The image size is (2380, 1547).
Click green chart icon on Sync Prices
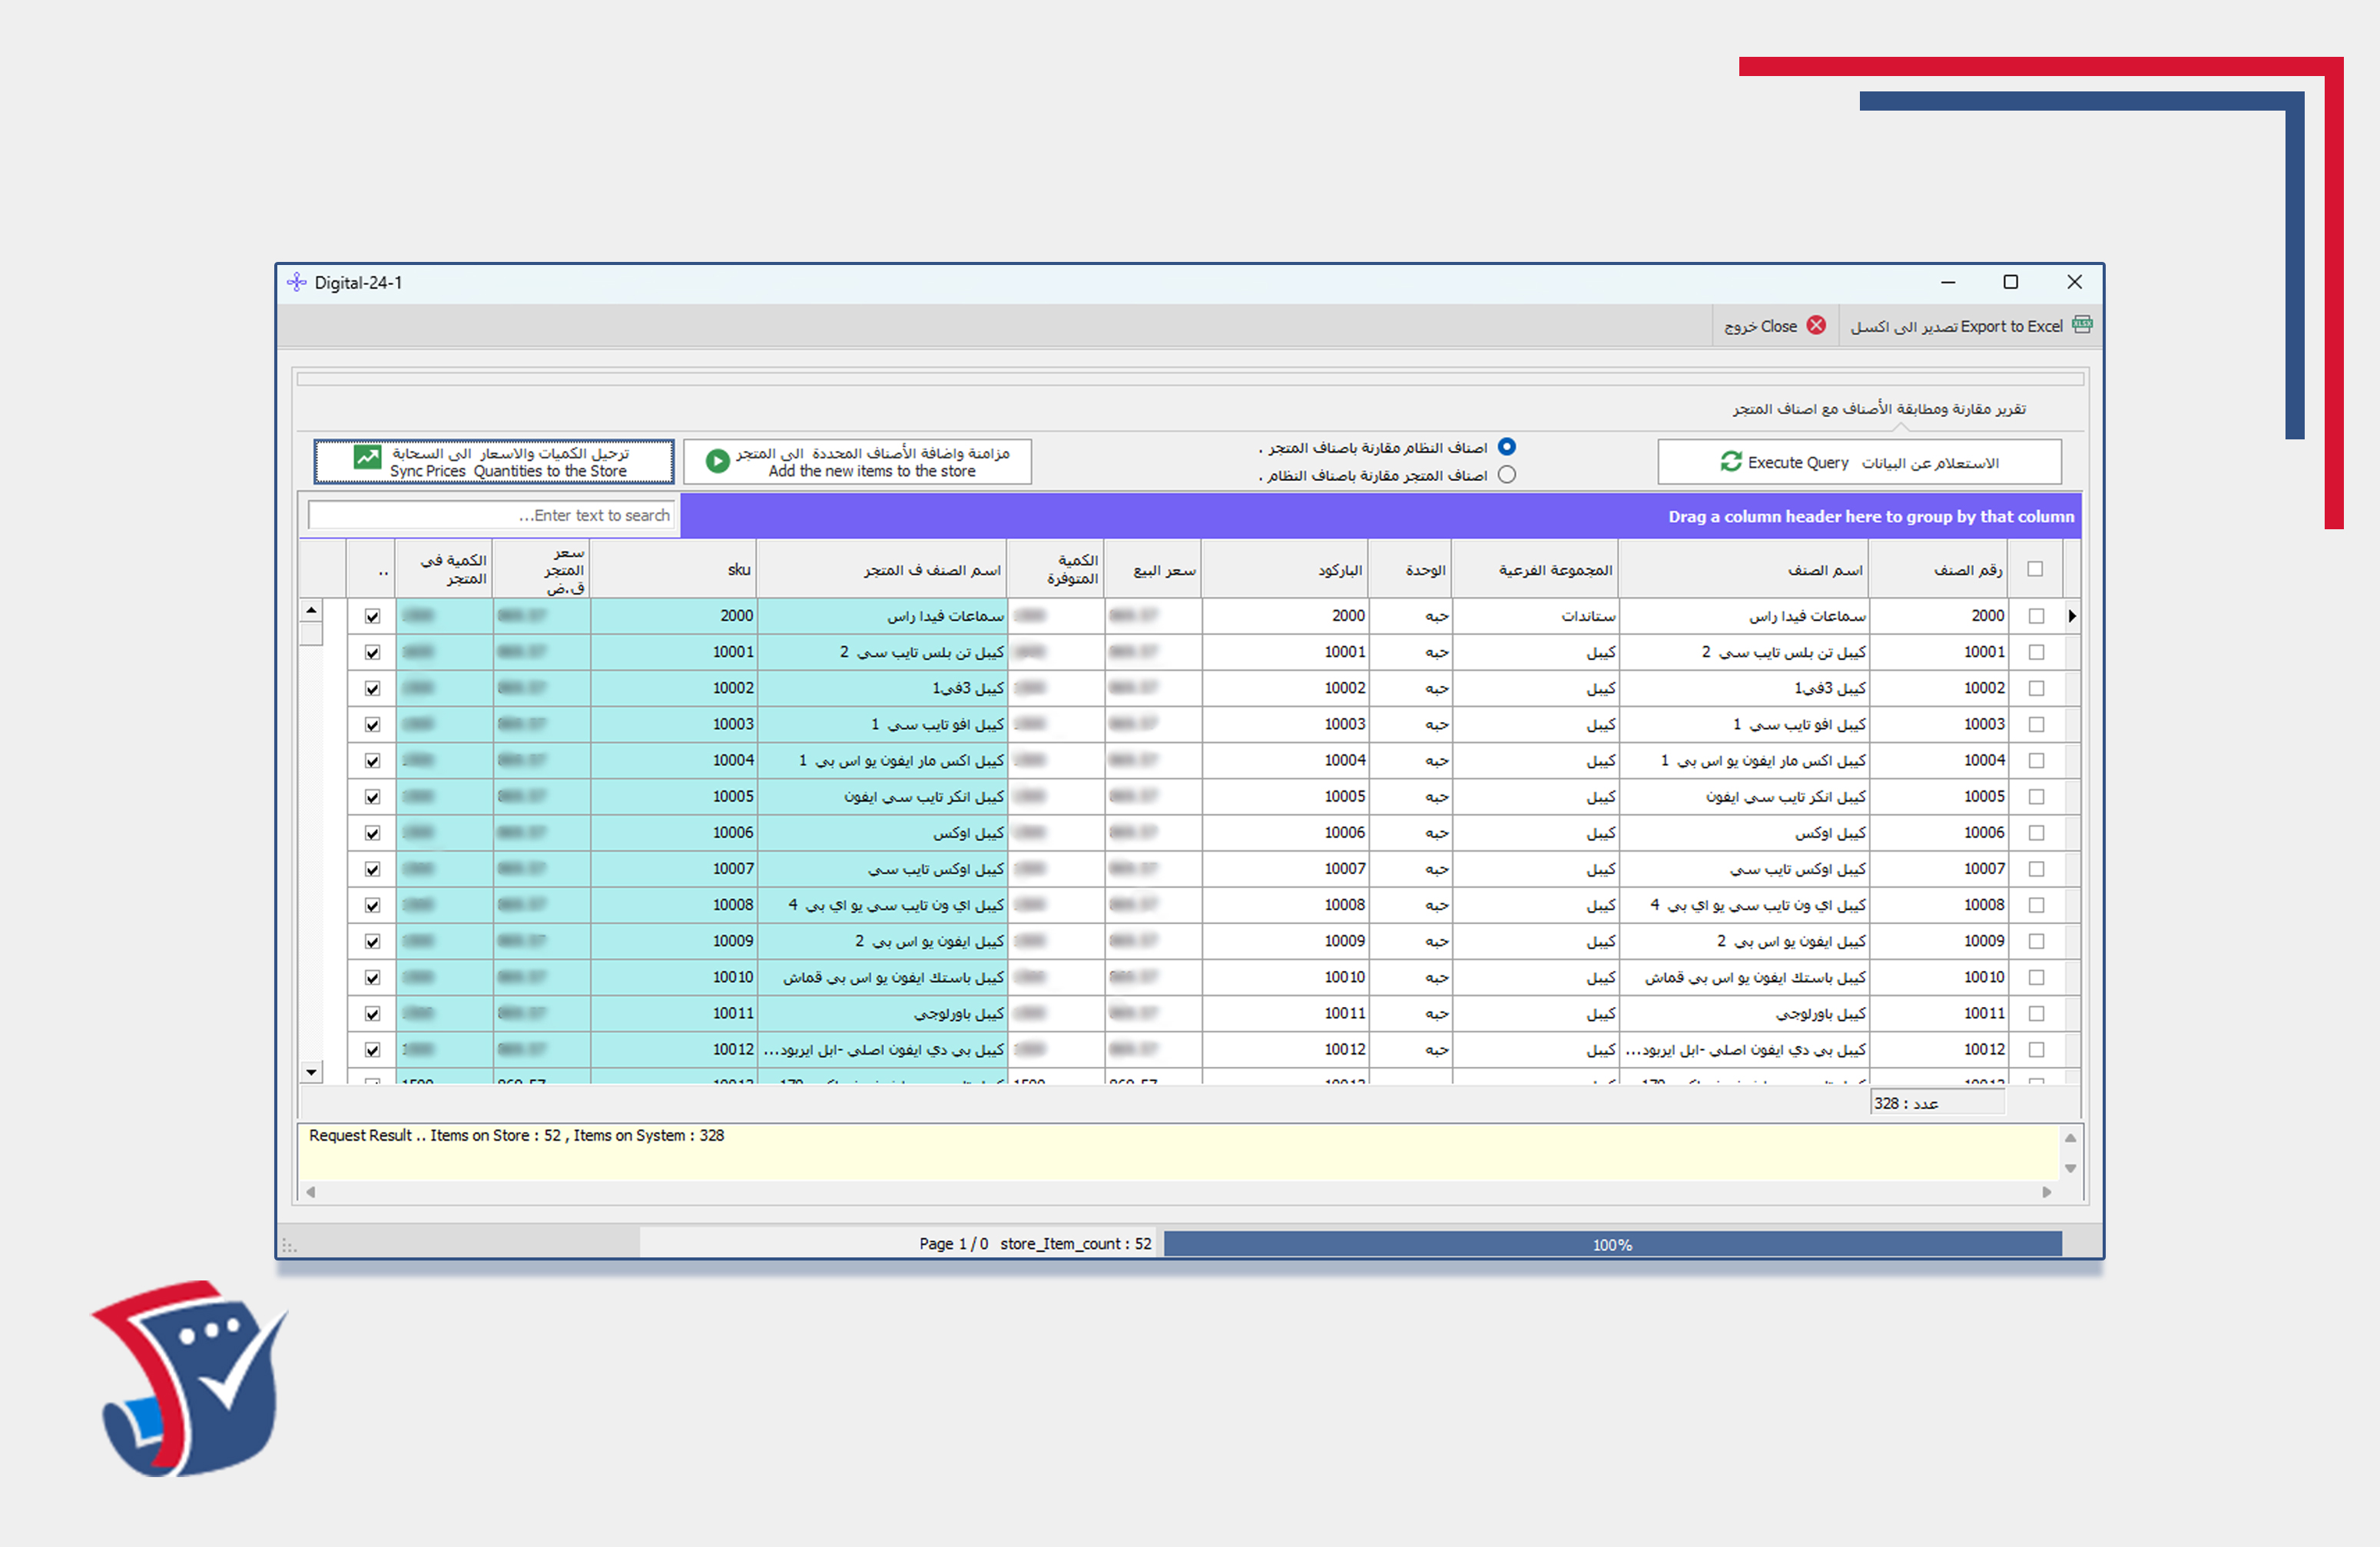pos(367,458)
